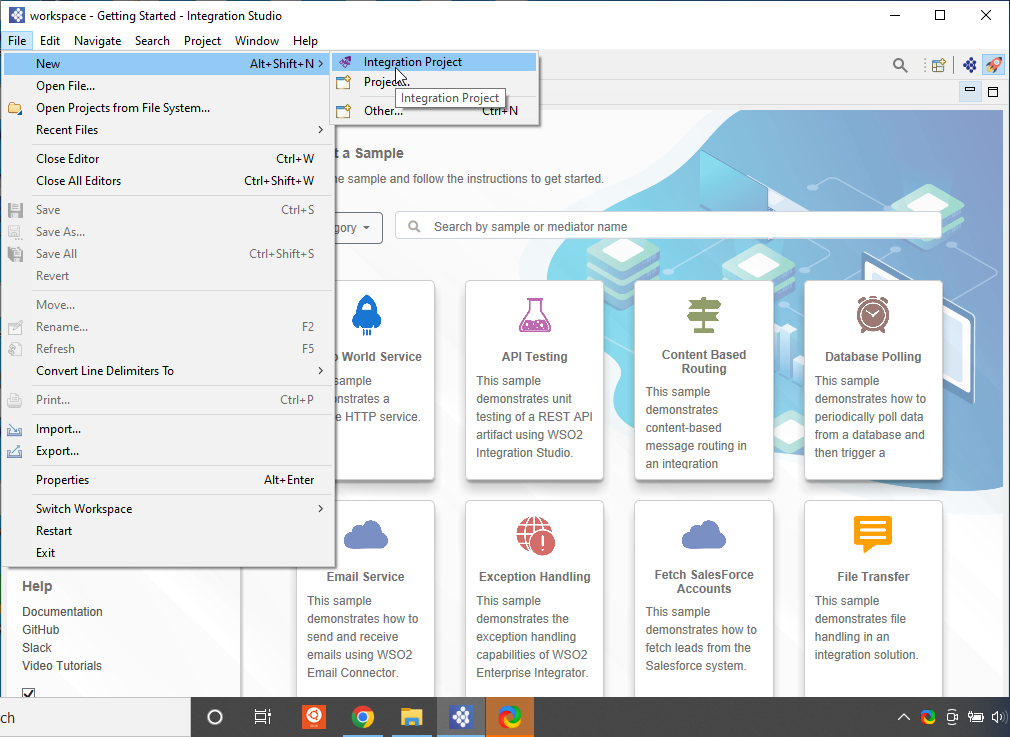Show hidden system tray icons
This screenshot has width=1010, height=737.
(904, 717)
